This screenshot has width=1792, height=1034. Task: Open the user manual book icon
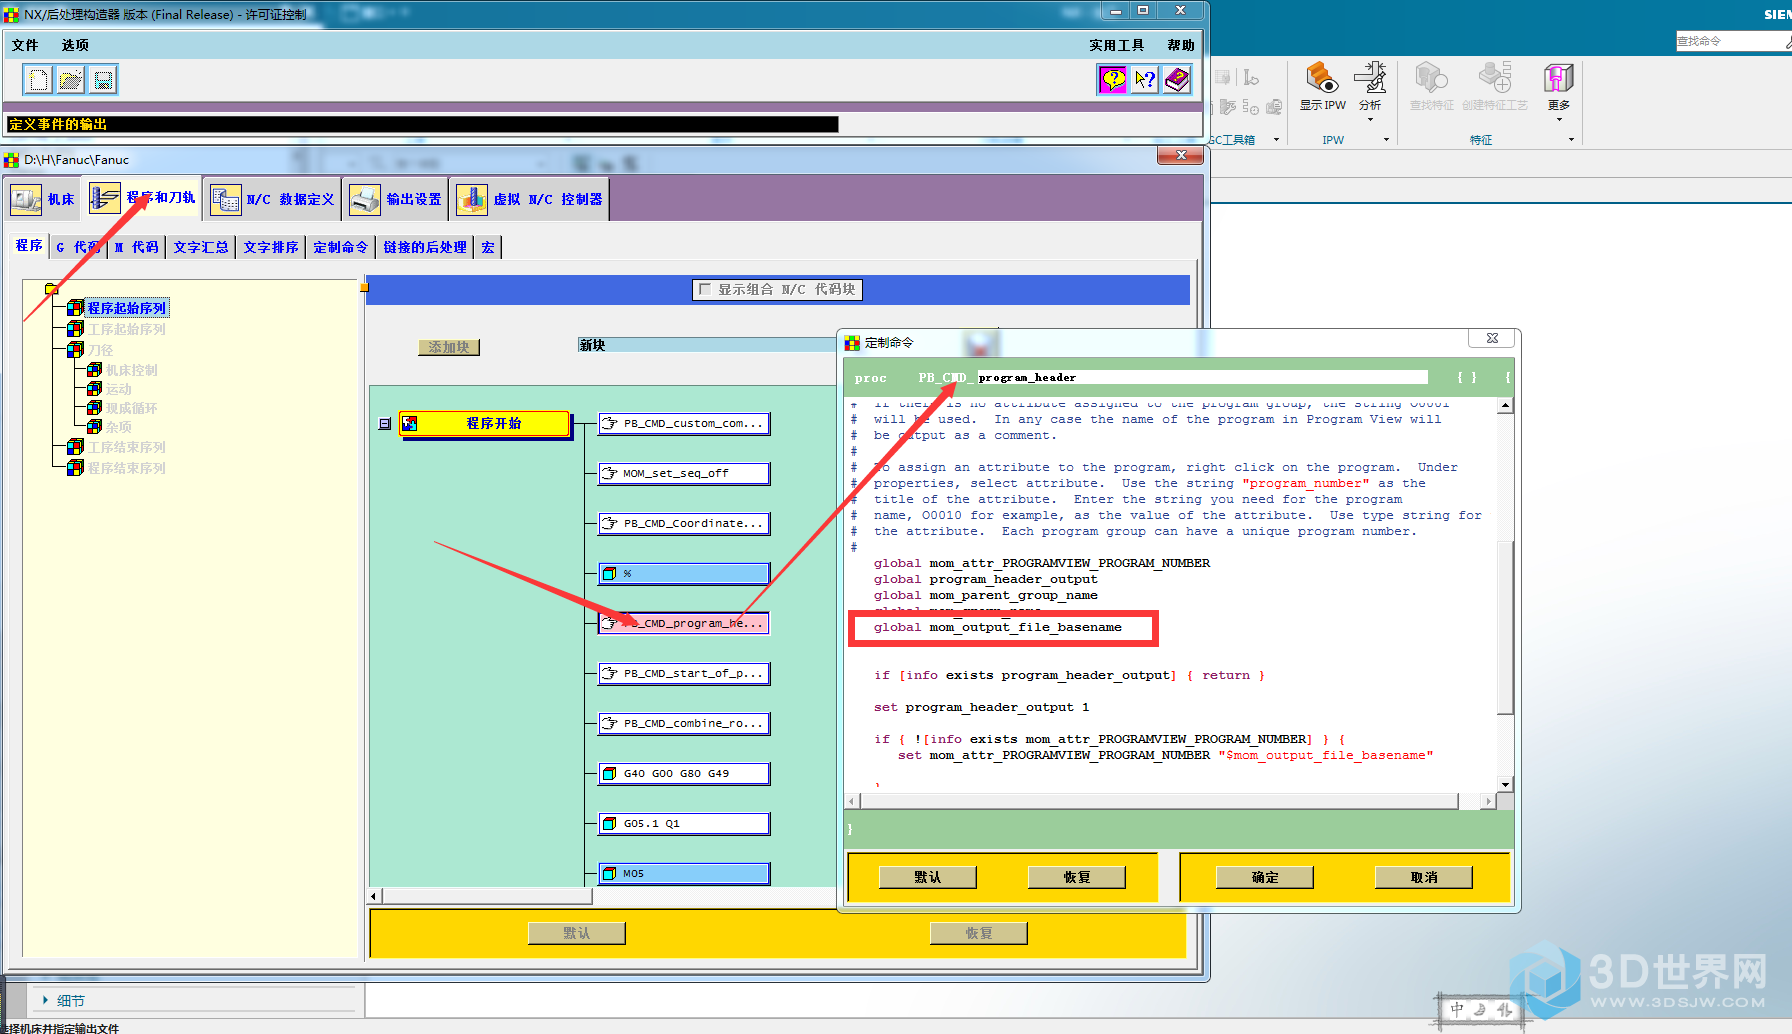(x=1177, y=80)
